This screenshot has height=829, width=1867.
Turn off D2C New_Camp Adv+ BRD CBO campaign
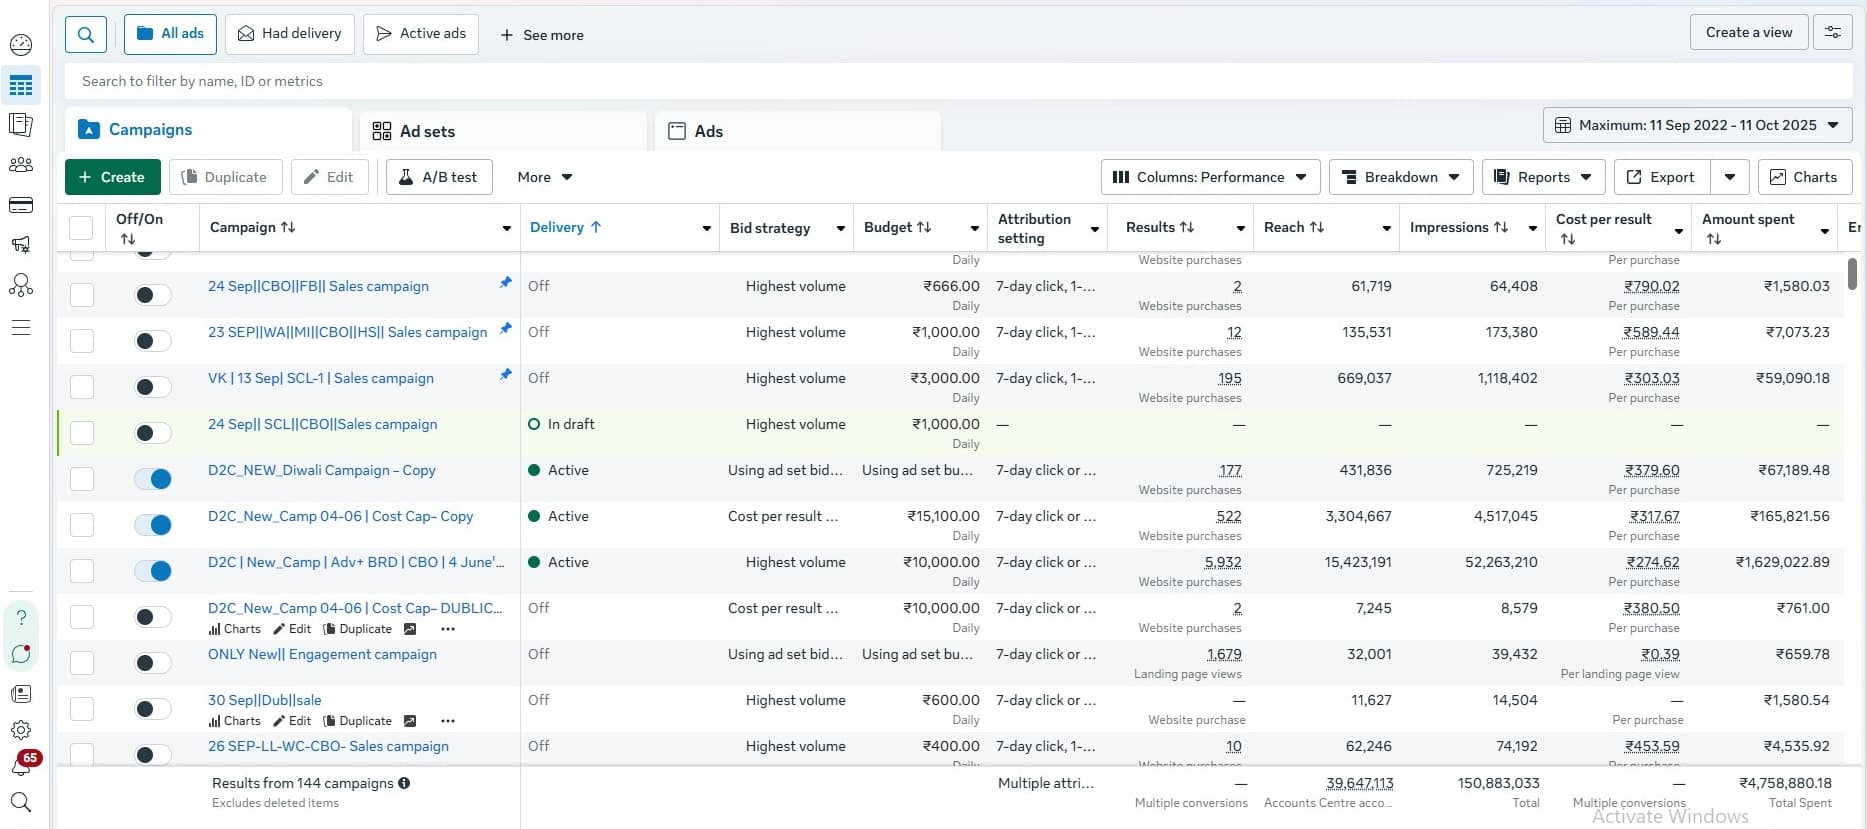coord(153,571)
